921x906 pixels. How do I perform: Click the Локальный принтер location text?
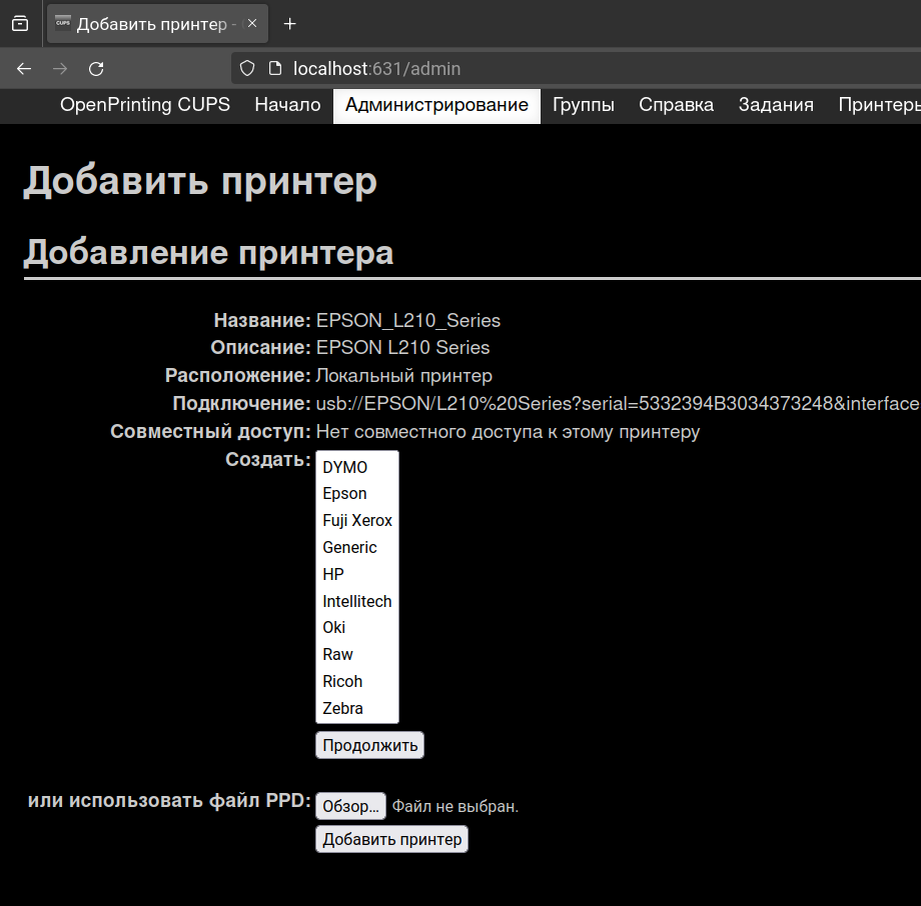404,376
